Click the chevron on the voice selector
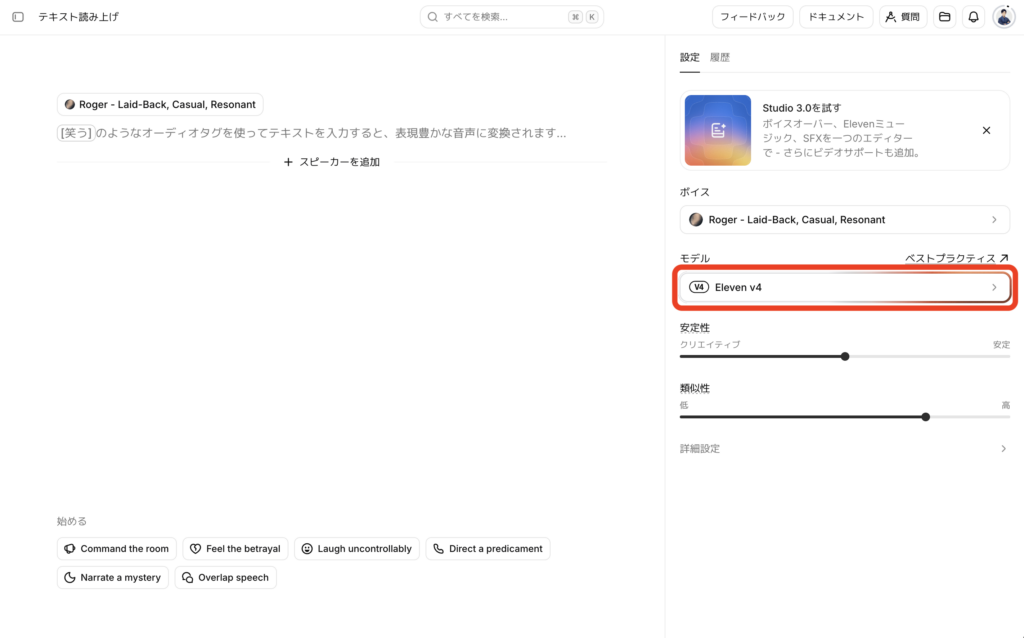The width and height of the screenshot is (1024, 638). [995, 220]
